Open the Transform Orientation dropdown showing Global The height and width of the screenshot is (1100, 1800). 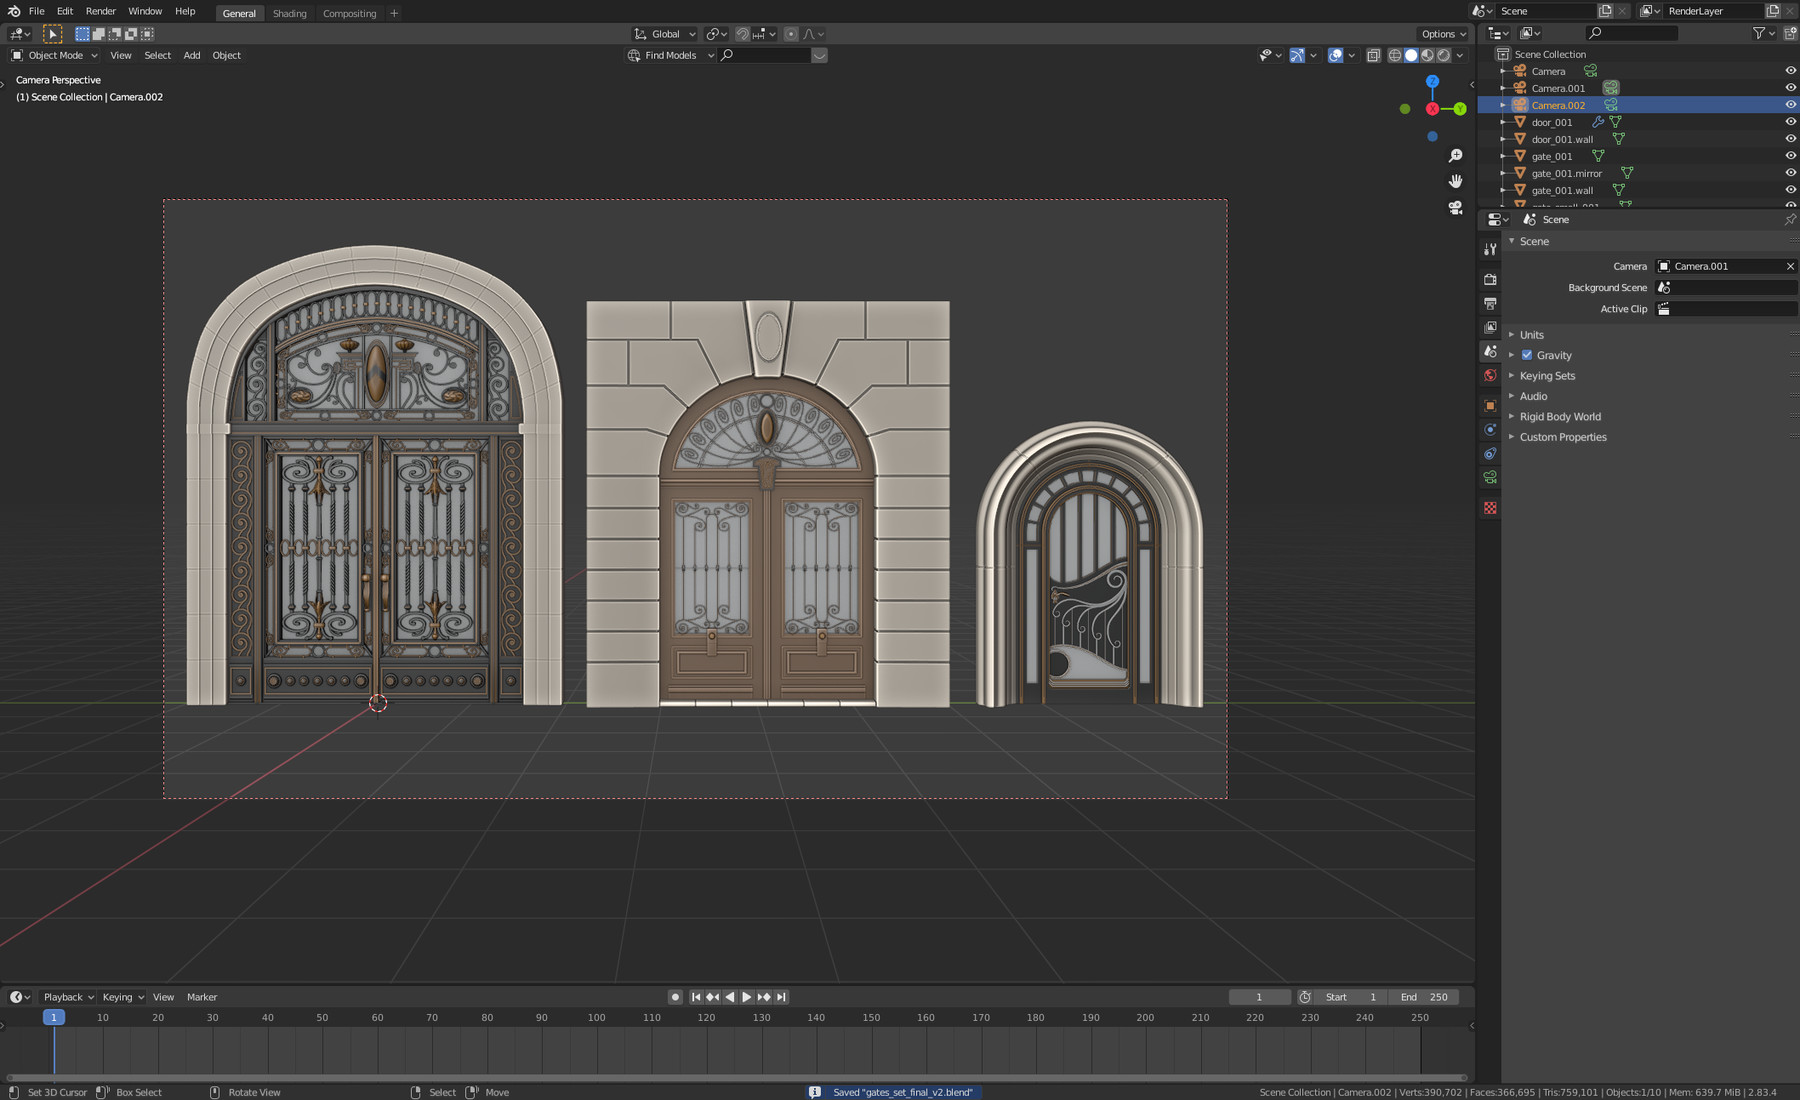(663, 33)
